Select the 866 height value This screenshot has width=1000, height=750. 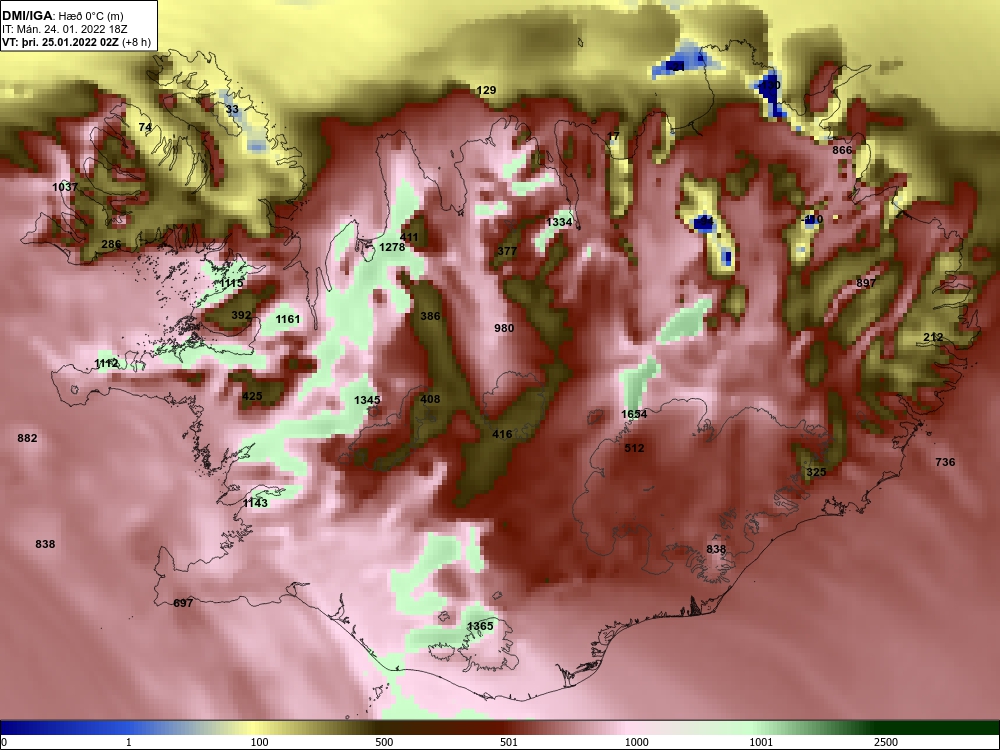click(842, 151)
